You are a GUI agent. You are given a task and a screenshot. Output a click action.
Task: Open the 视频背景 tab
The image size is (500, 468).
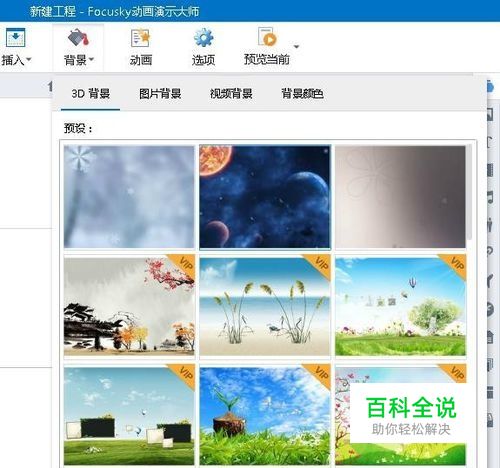pos(231,94)
